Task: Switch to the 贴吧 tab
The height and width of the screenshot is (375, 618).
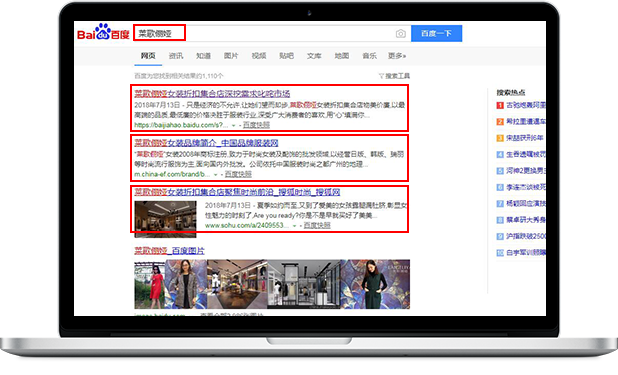Action: (287, 56)
